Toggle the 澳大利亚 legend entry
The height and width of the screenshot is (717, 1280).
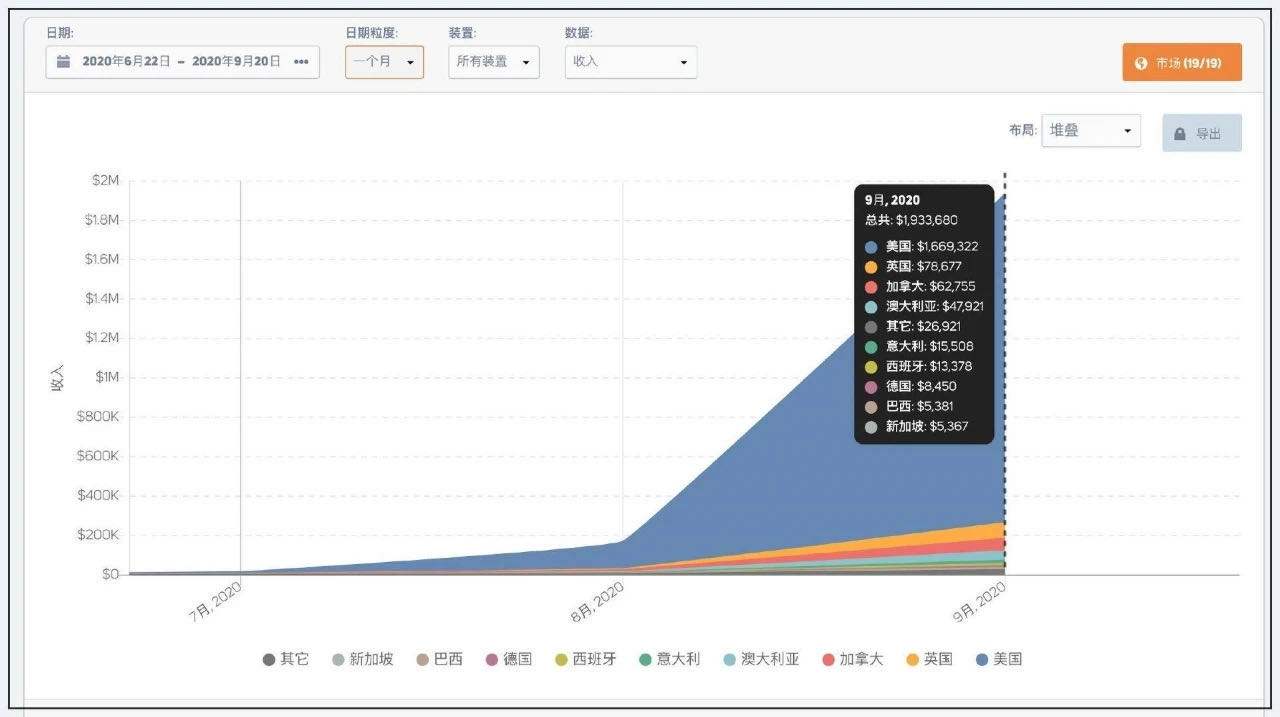point(761,659)
